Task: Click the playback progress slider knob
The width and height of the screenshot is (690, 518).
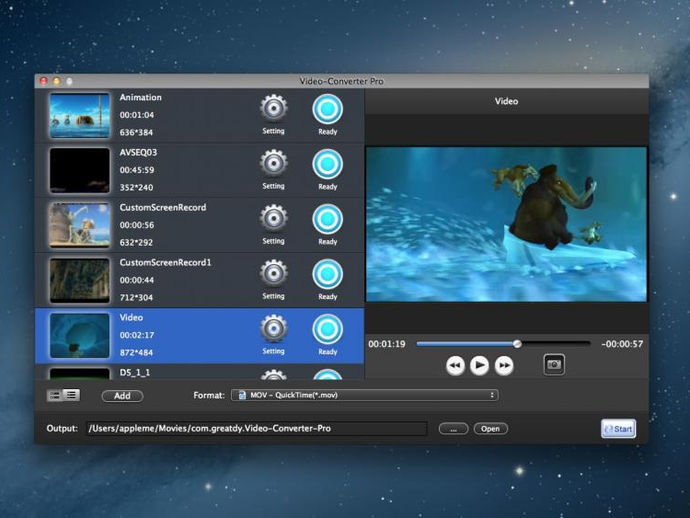Action: (x=518, y=344)
